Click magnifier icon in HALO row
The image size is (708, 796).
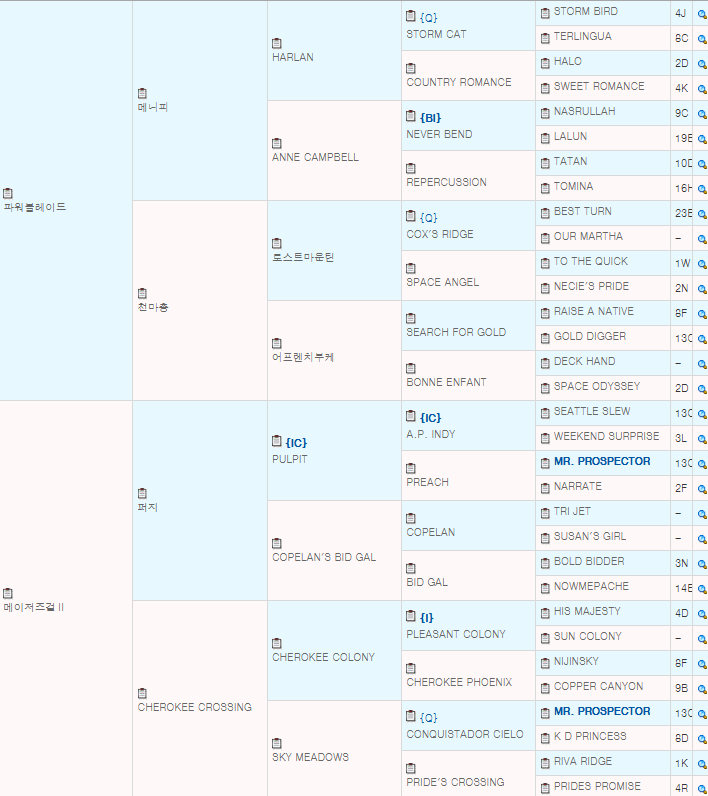(702, 64)
